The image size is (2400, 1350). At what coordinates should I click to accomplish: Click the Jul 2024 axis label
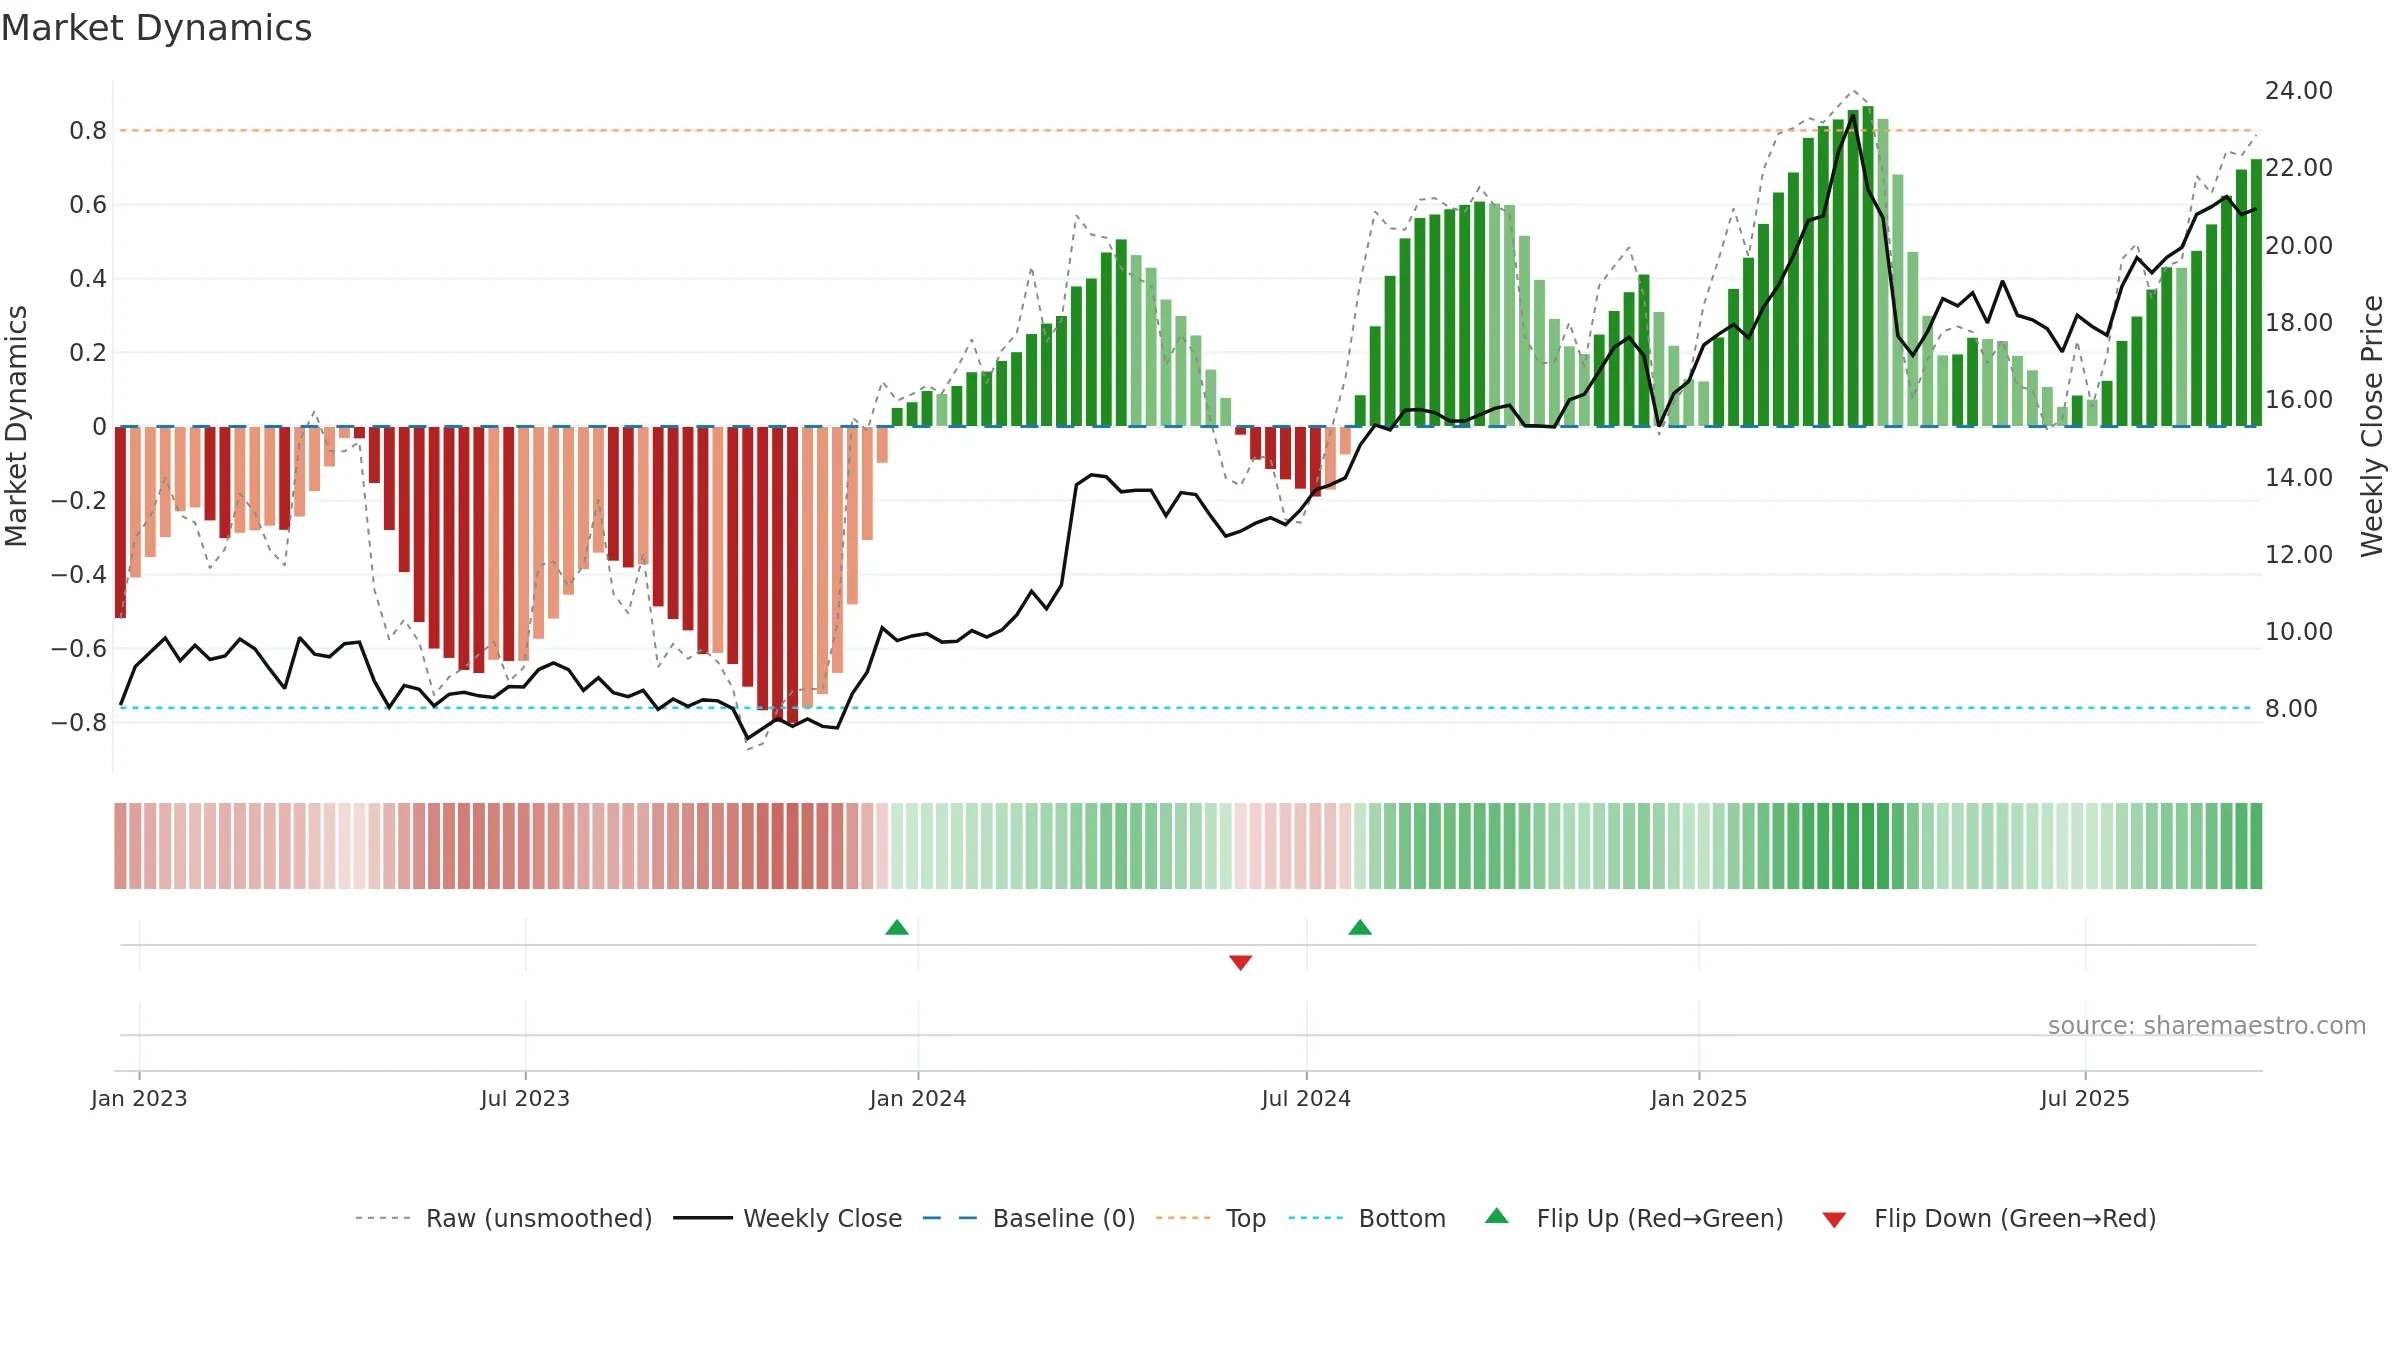tap(1306, 1098)
